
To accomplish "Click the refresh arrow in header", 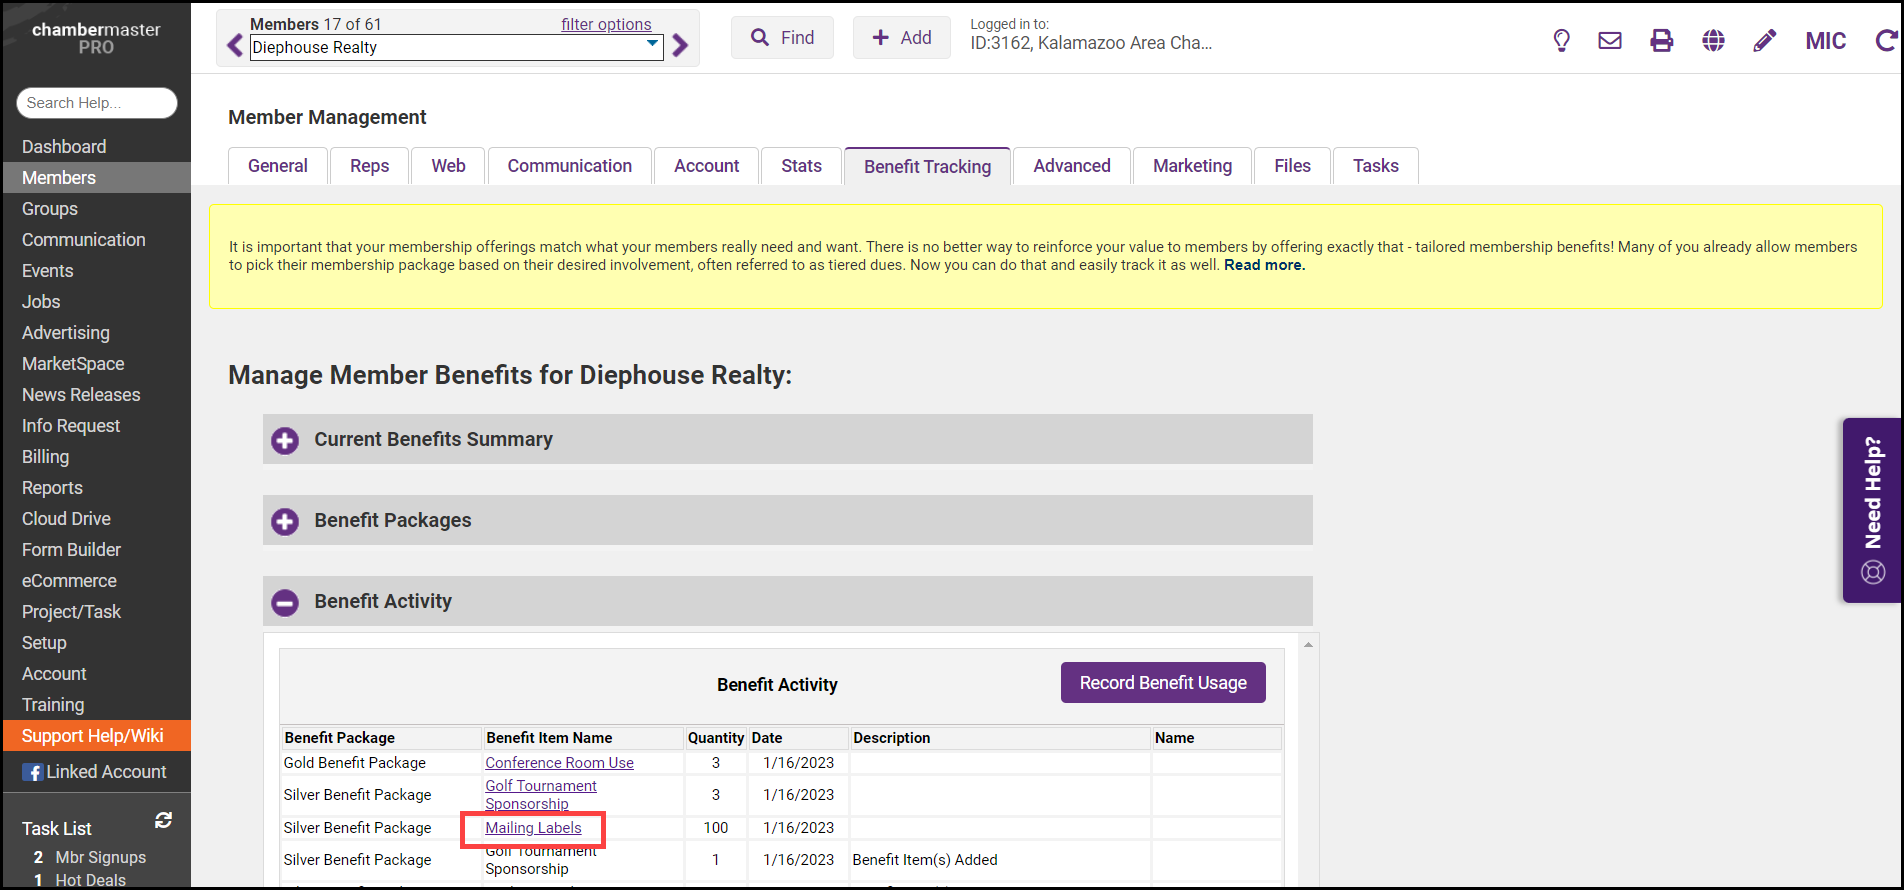I will 1886,40.
